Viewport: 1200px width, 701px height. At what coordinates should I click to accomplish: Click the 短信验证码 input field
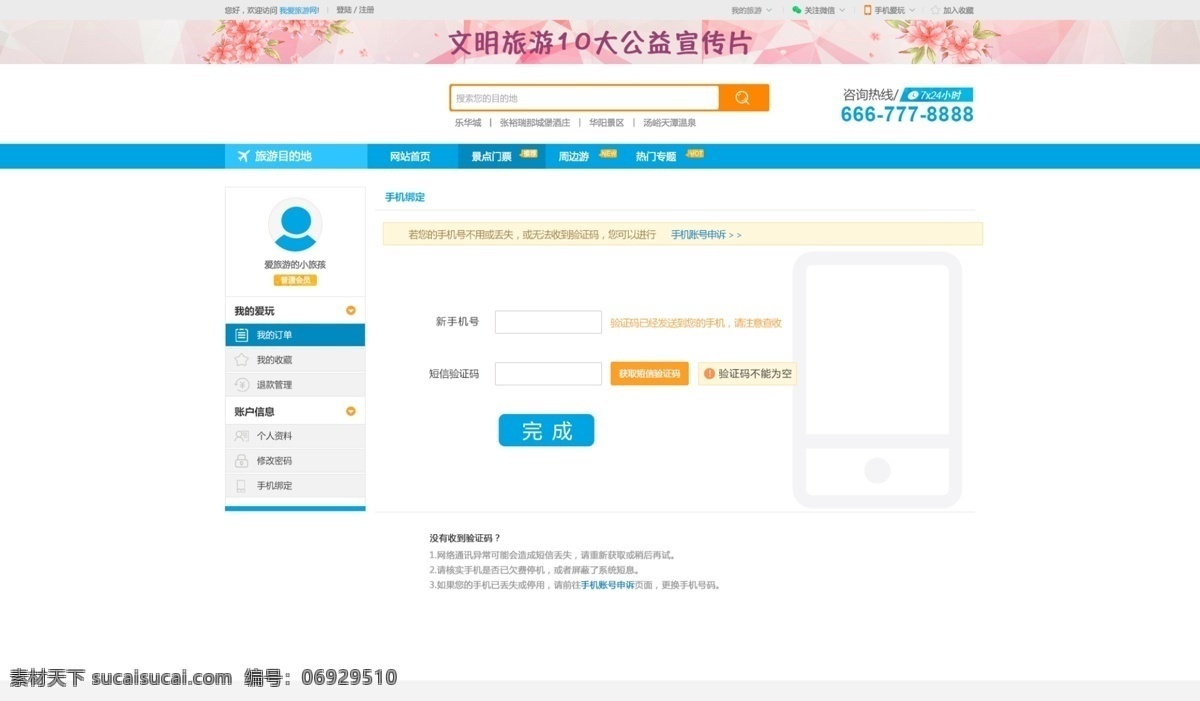(x=548, y=374)
